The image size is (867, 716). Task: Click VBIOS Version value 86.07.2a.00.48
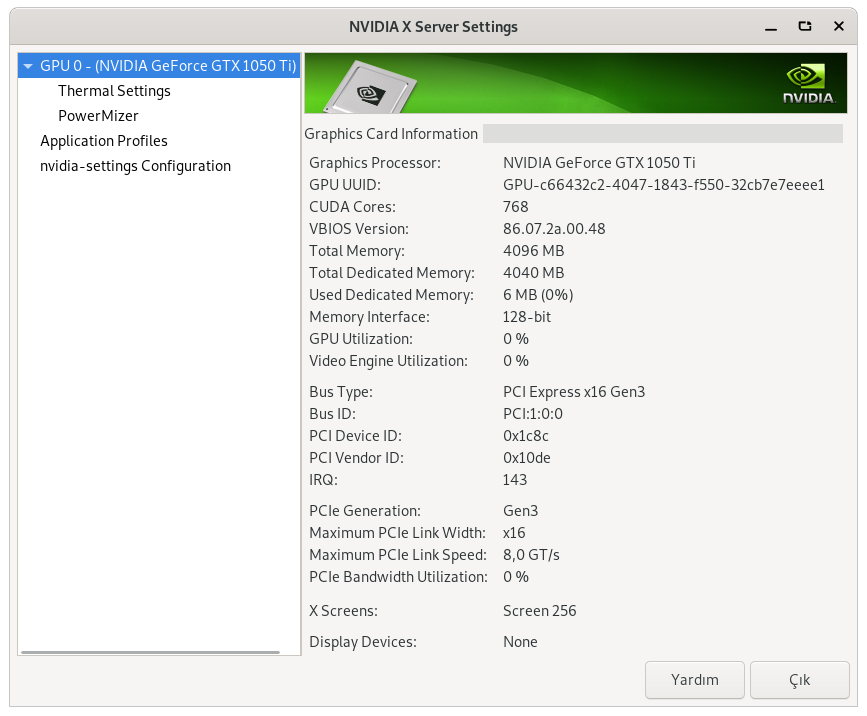click(554, 229)
